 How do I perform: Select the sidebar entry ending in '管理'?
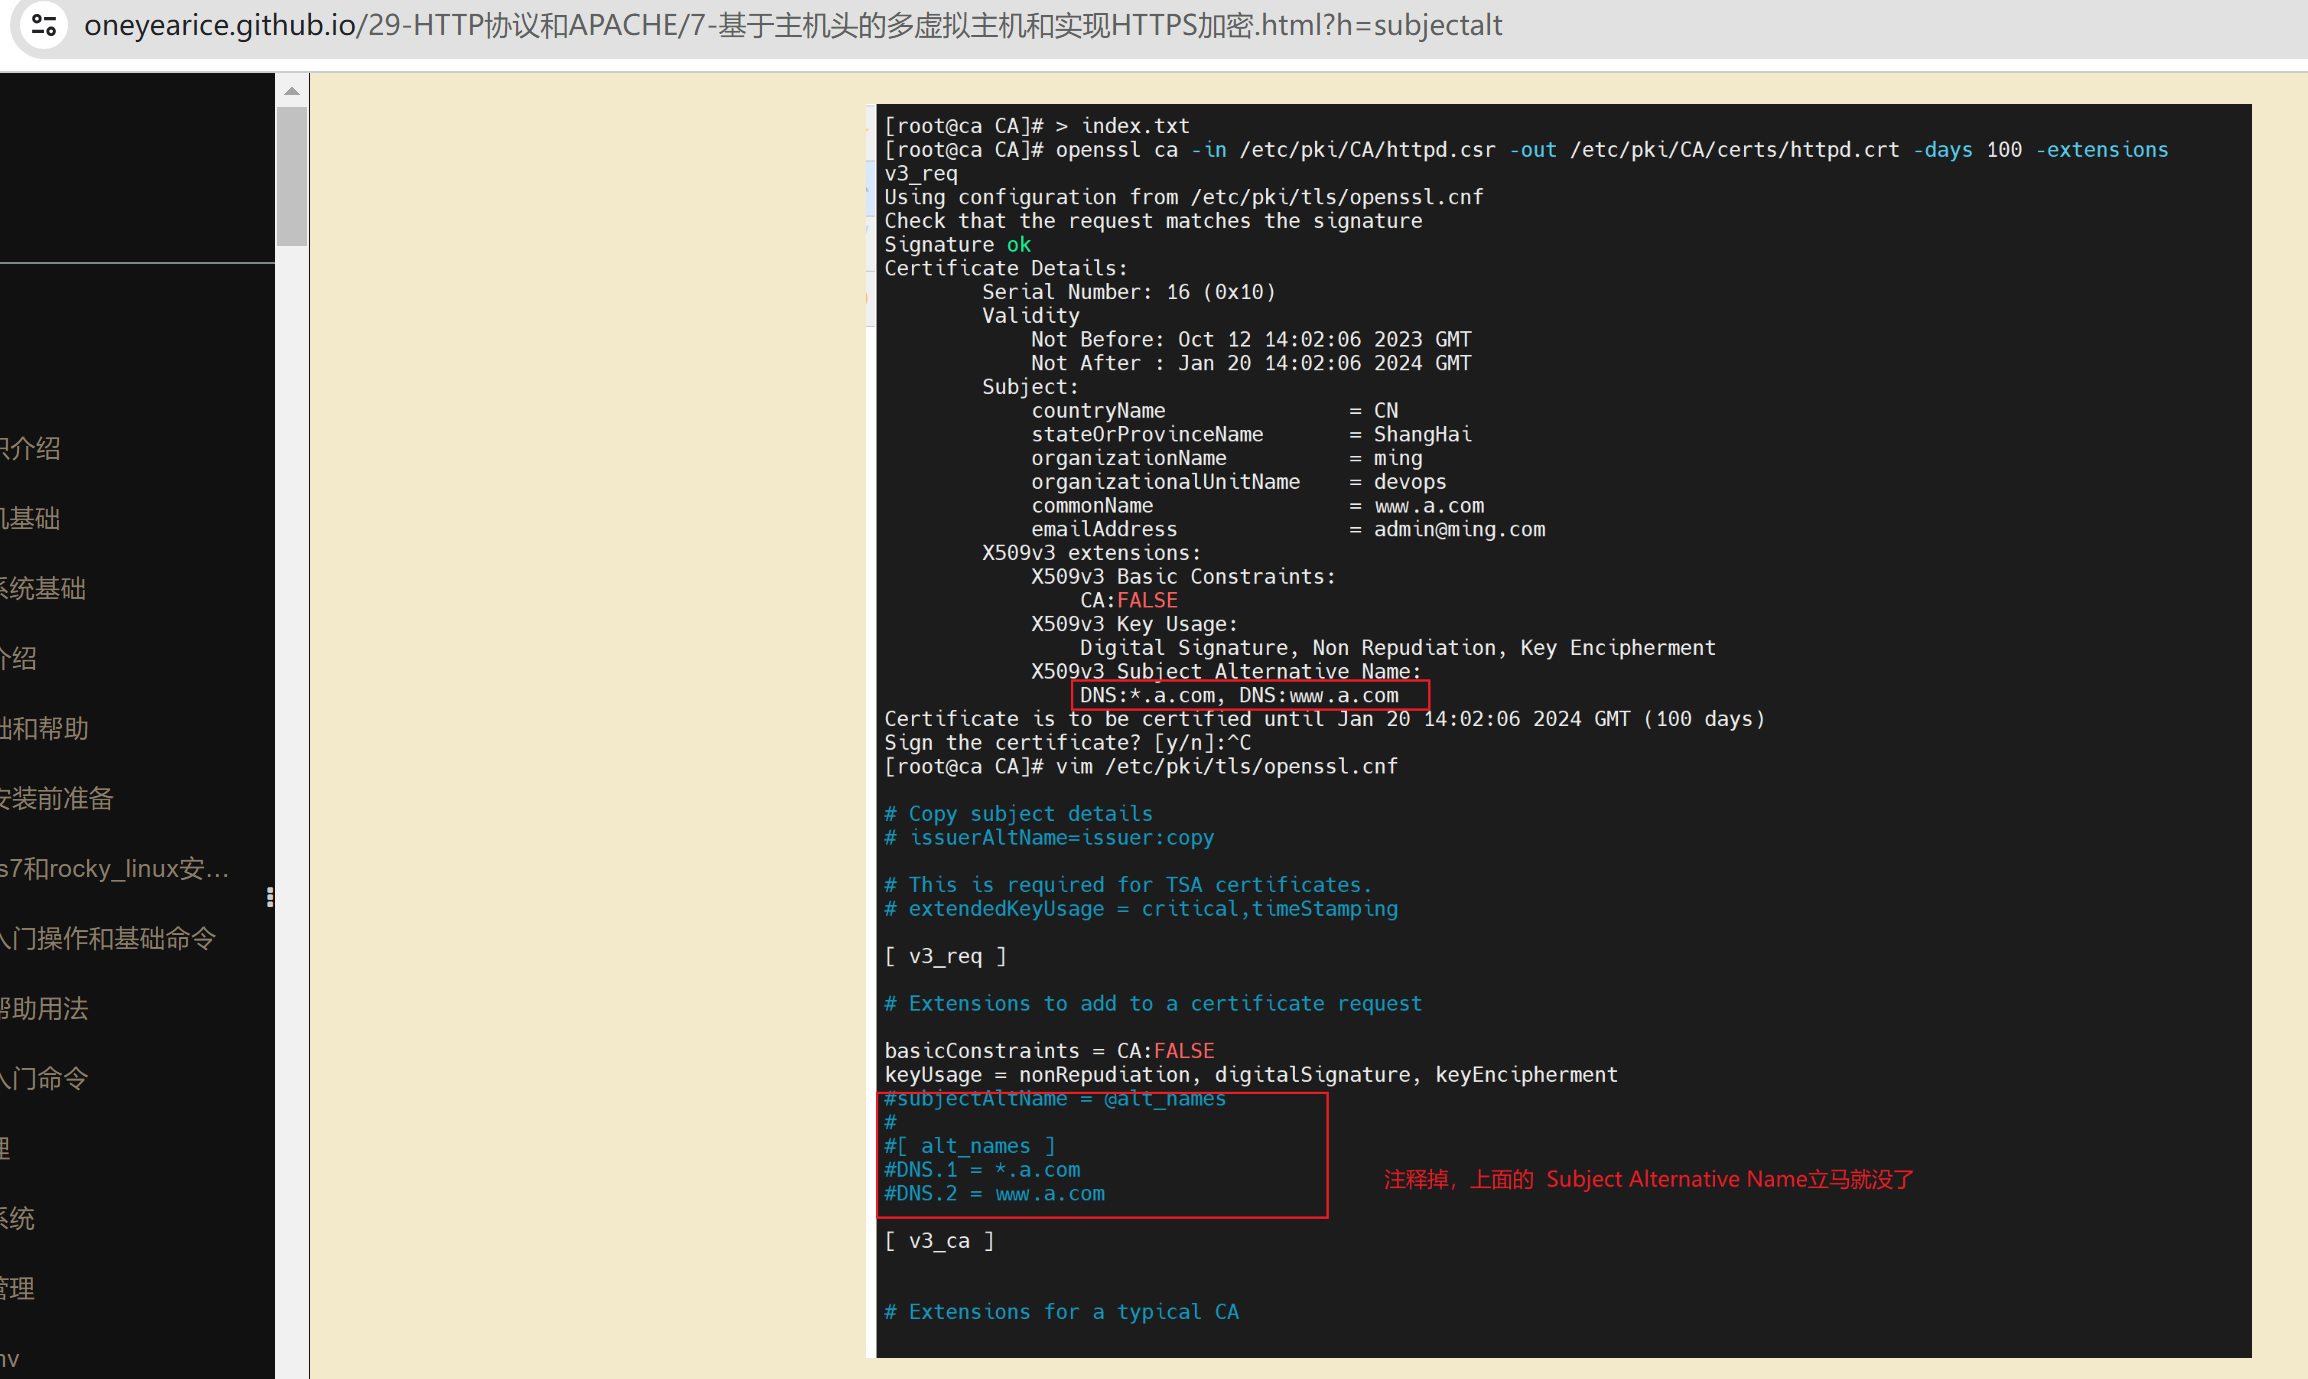[18, 1289]
